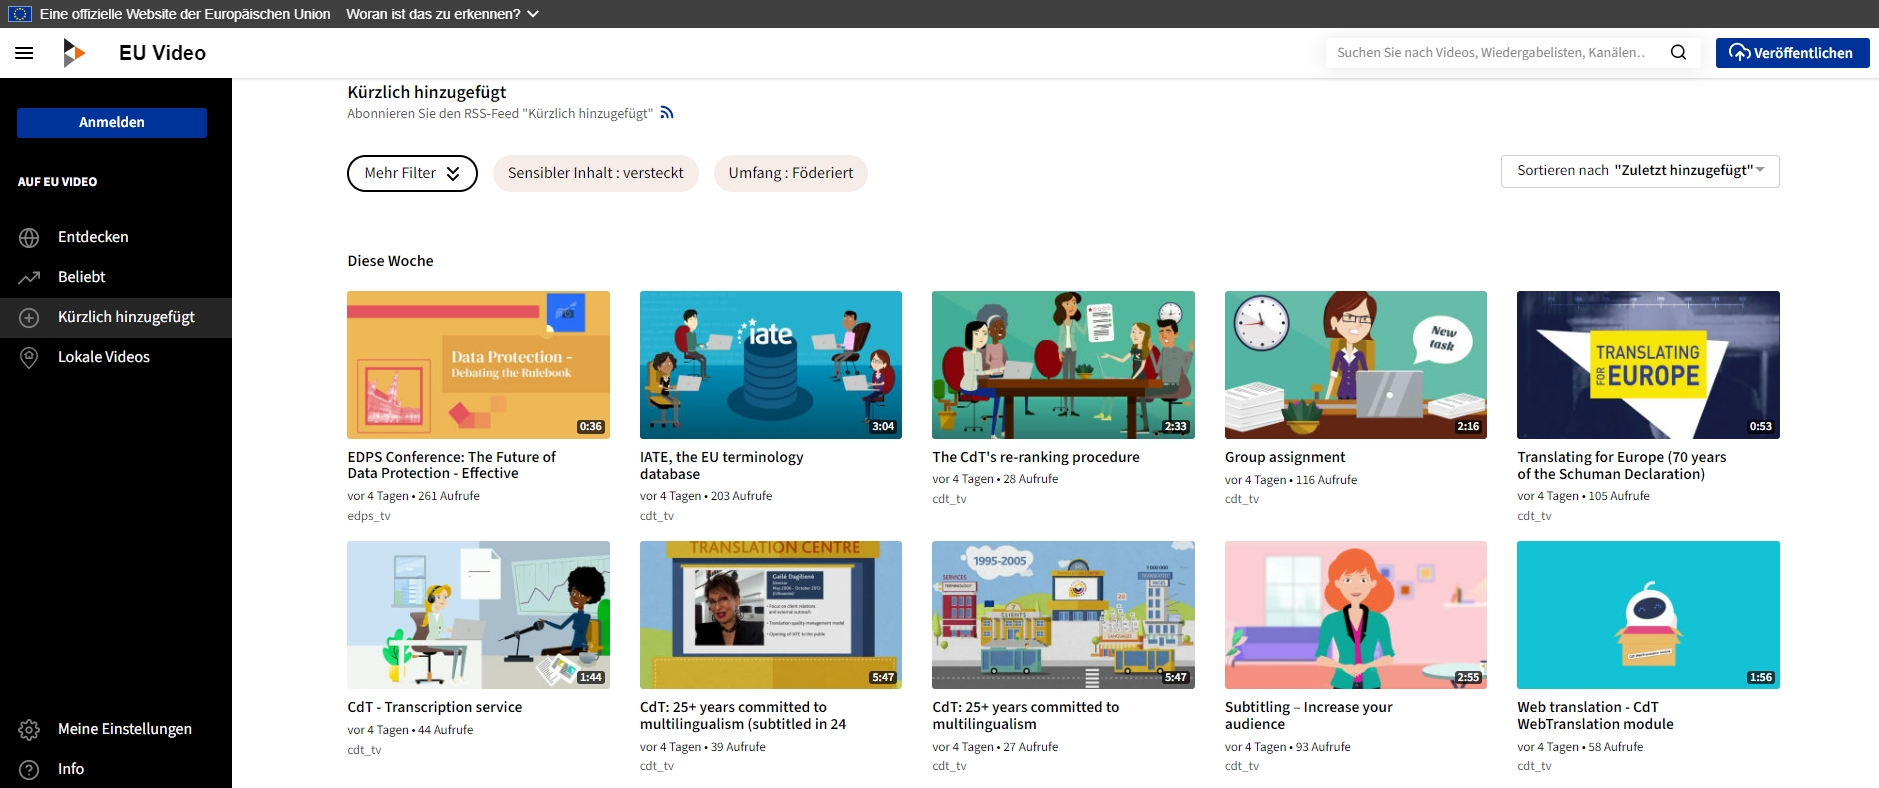1879x788 pixels.
Task: Expand the Mehr Filter button
Action: click(412, 173)
